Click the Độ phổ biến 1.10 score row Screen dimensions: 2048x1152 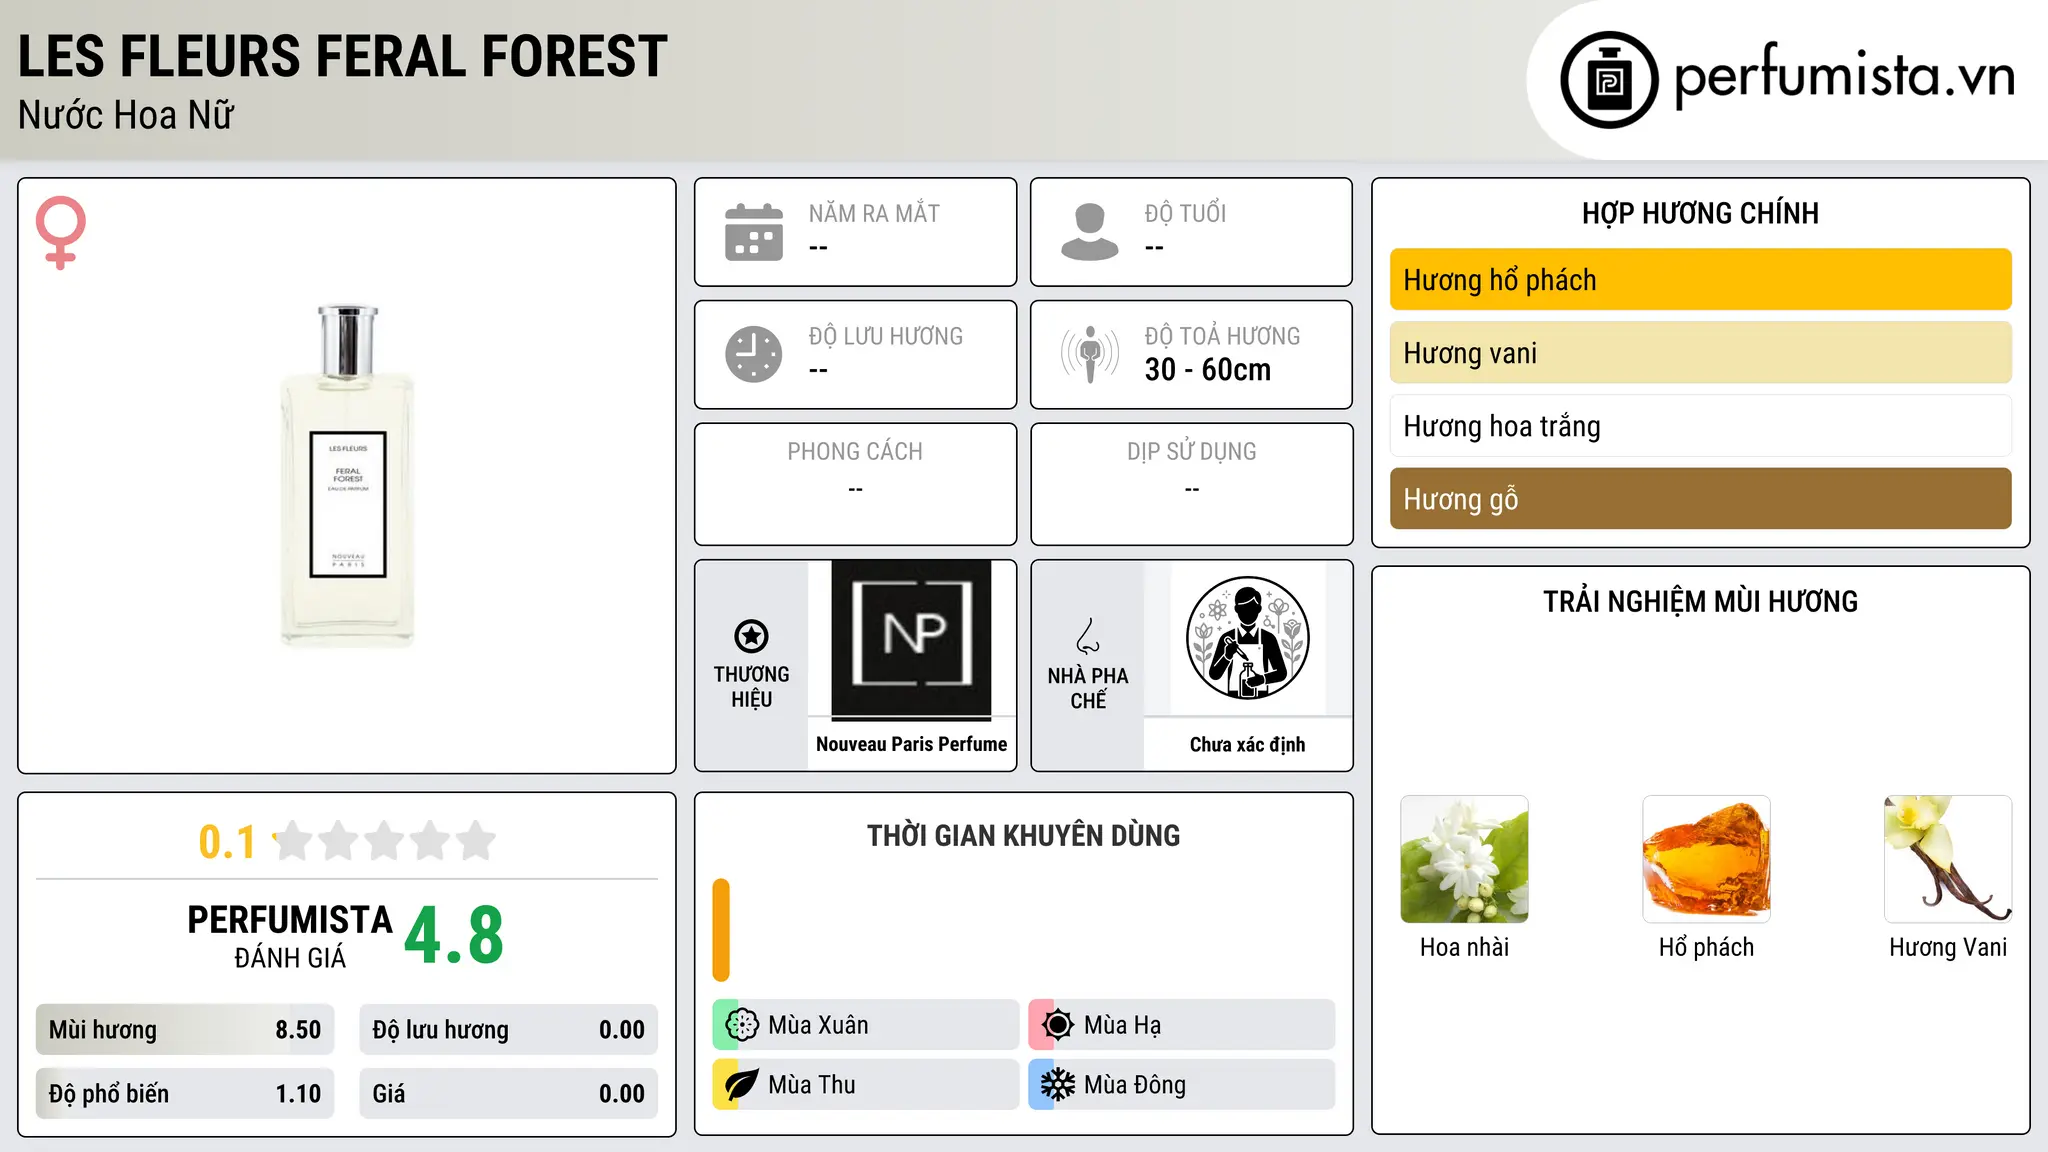pos(185,1094)
